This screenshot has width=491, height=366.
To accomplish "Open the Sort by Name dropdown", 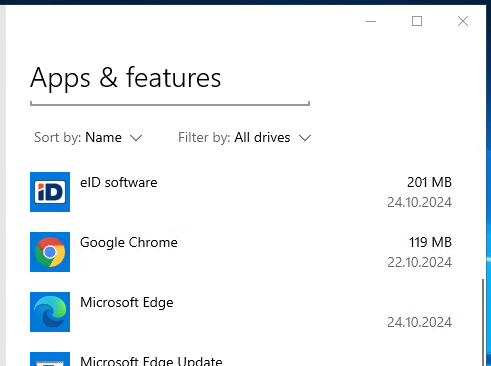I will (x=88, y=137).
